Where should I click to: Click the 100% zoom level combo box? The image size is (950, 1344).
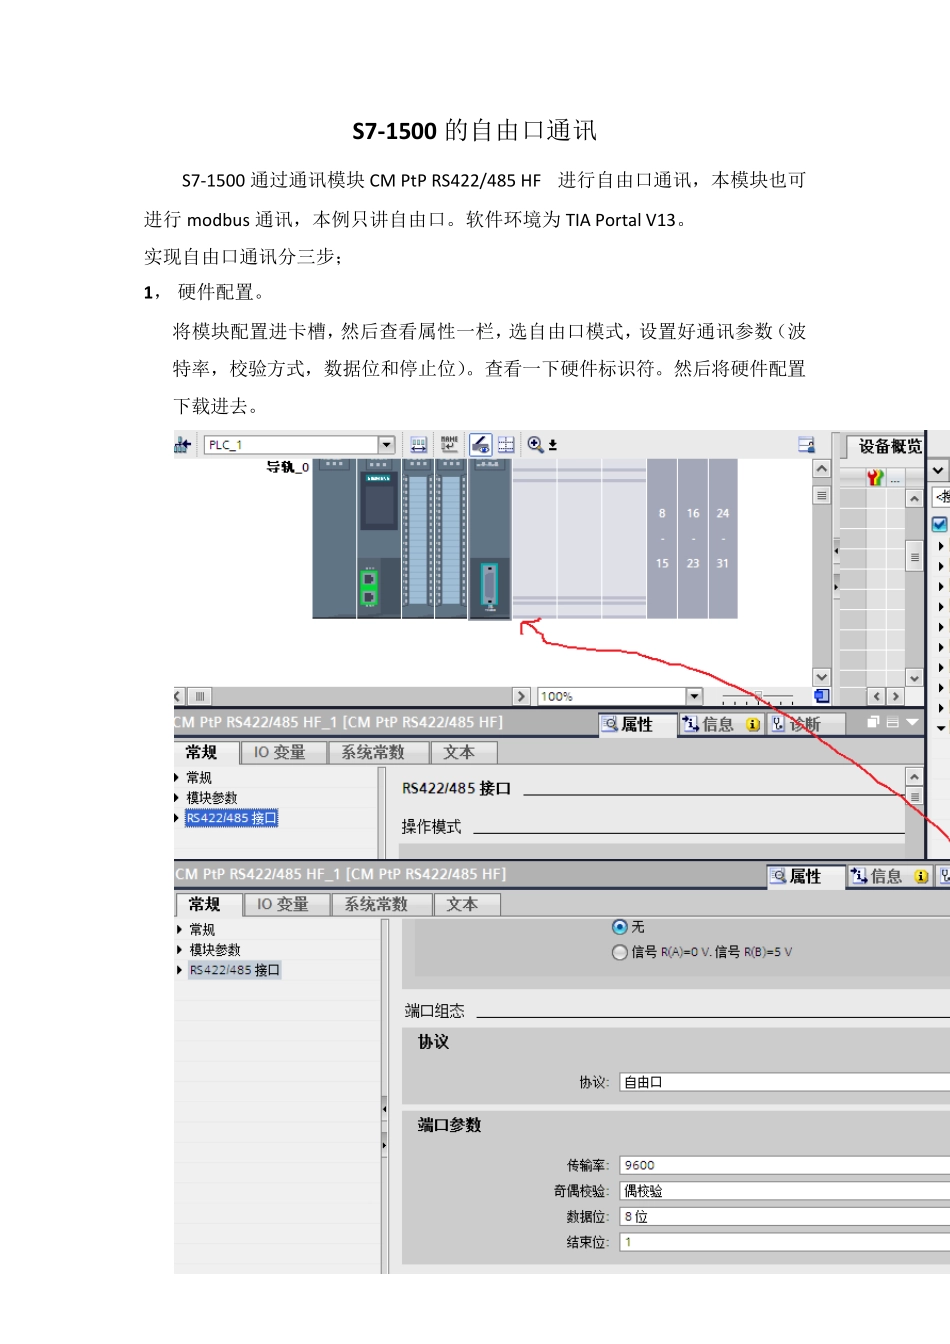620,696
